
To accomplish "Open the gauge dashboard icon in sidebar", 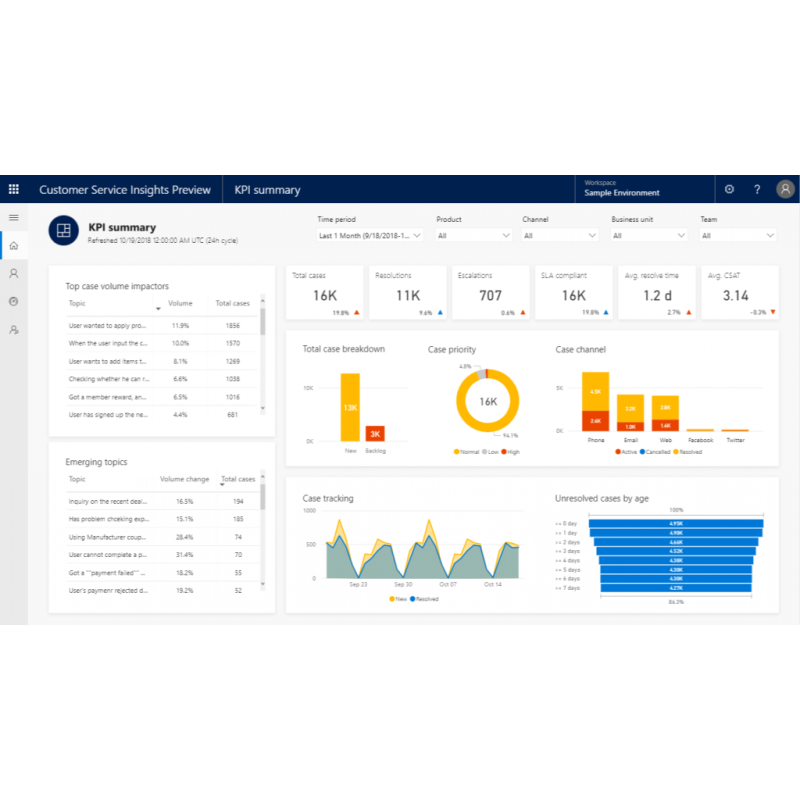I will 14,302.
